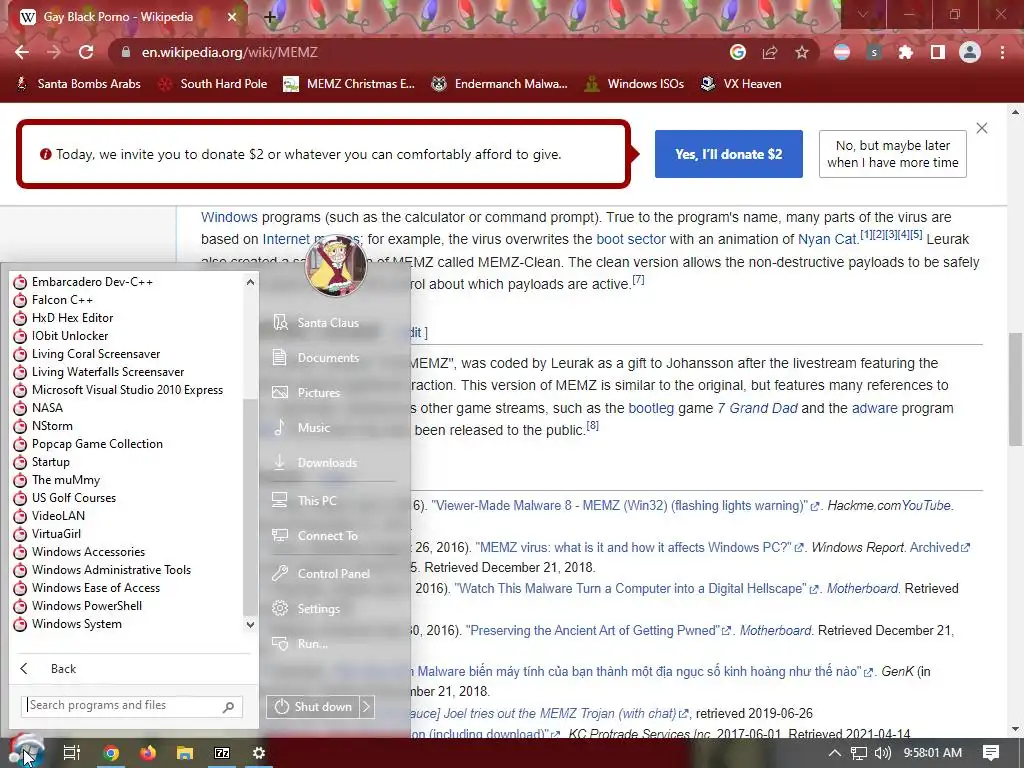Screen dimensions: 1024x768
Task: Go back in Chrome
Action: [22, 52]
